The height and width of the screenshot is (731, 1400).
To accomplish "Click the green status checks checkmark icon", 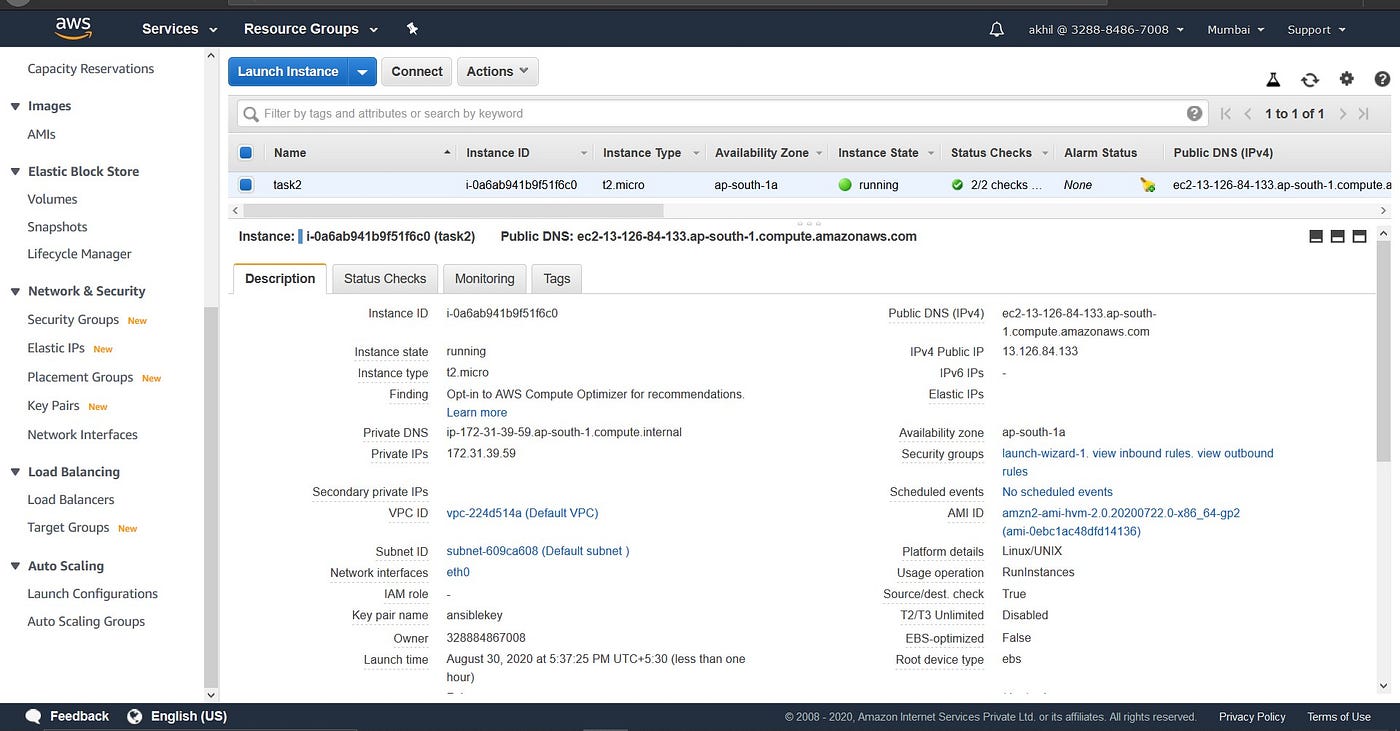I will pyautogui.click(x=958, y=185).
